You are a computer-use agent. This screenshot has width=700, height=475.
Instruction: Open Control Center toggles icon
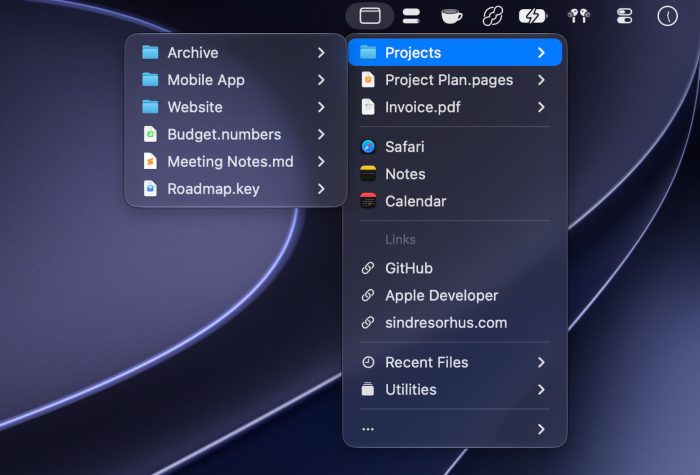click(624, 16)
